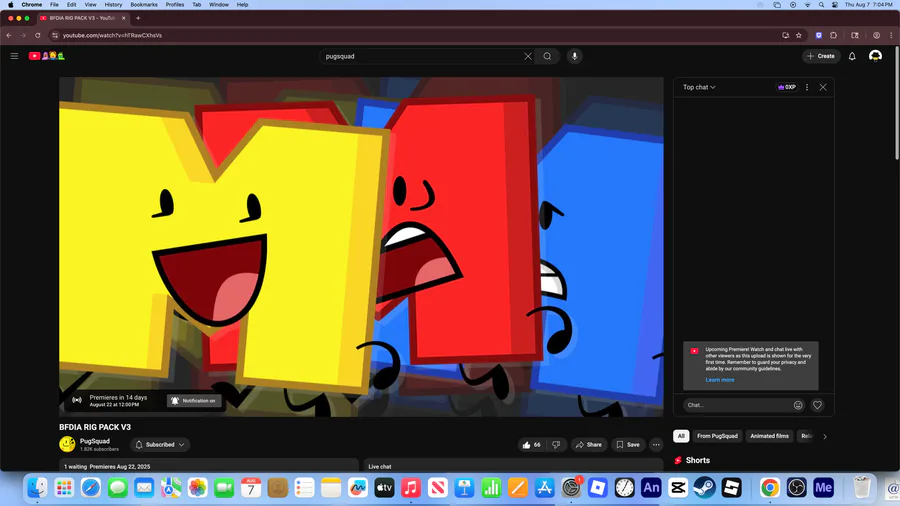Open PugSquad channel avatar
Viewport: 900px width, 506px height.
[67, 444]
